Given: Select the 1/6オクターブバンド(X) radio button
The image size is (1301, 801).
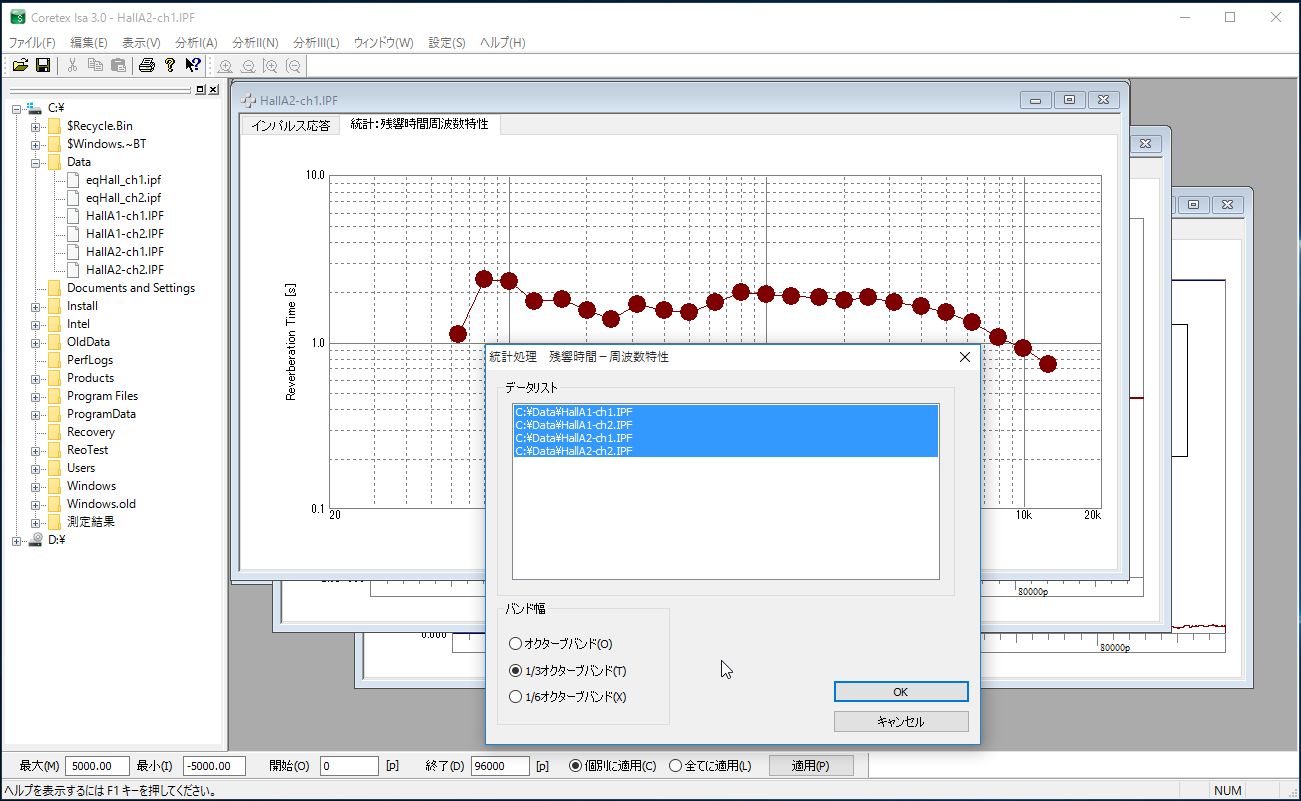Looking at the screenshot, I should click(x=516, y=697).
